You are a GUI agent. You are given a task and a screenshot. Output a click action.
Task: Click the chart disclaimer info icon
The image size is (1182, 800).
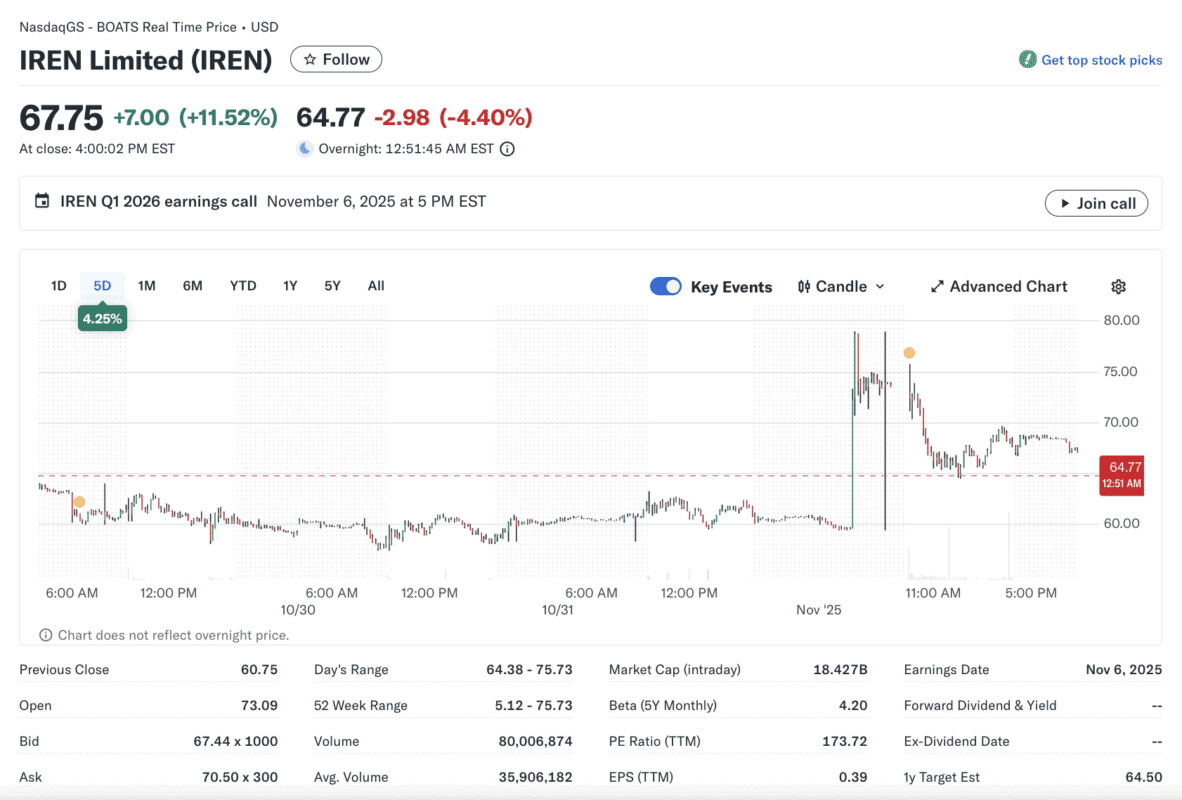coord(46,635)
